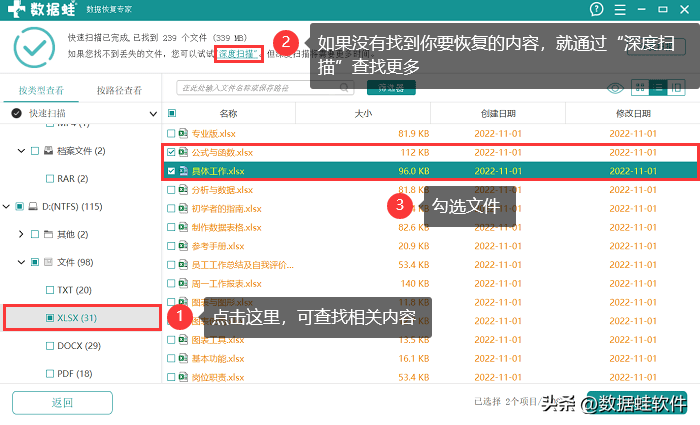Click the 深度扫描 deep scan link
This screenshot has width=700, height=425.
[x=238, y=52]
